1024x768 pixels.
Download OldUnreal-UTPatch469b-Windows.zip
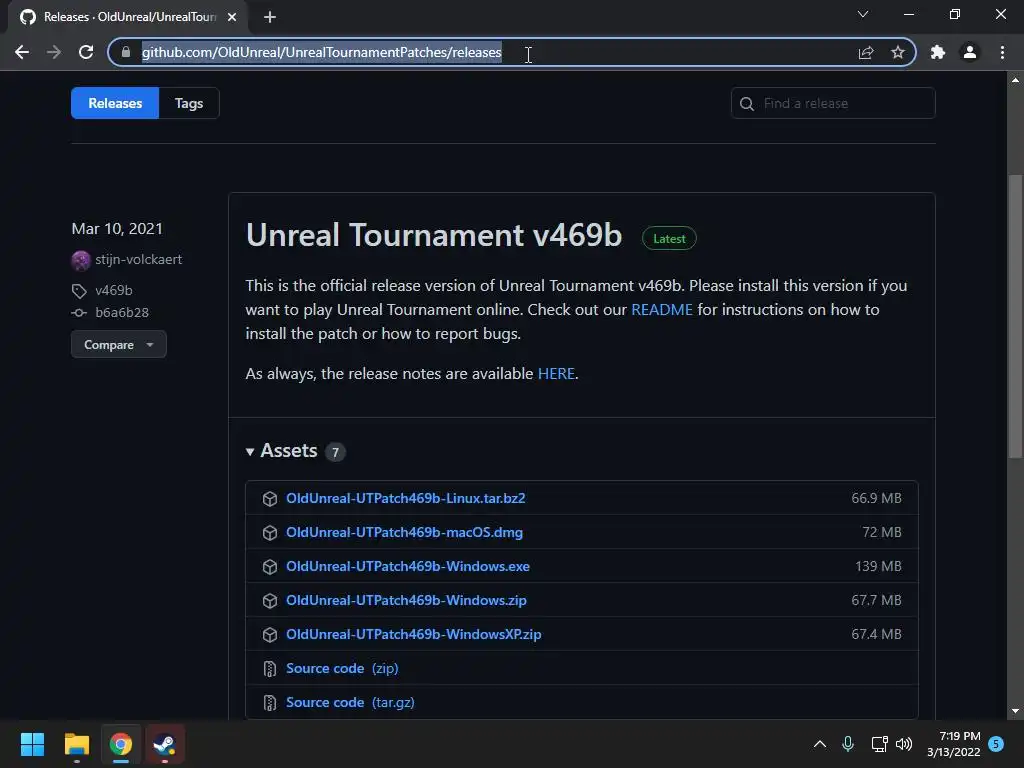pyautogui.click(x=406, y=600)
